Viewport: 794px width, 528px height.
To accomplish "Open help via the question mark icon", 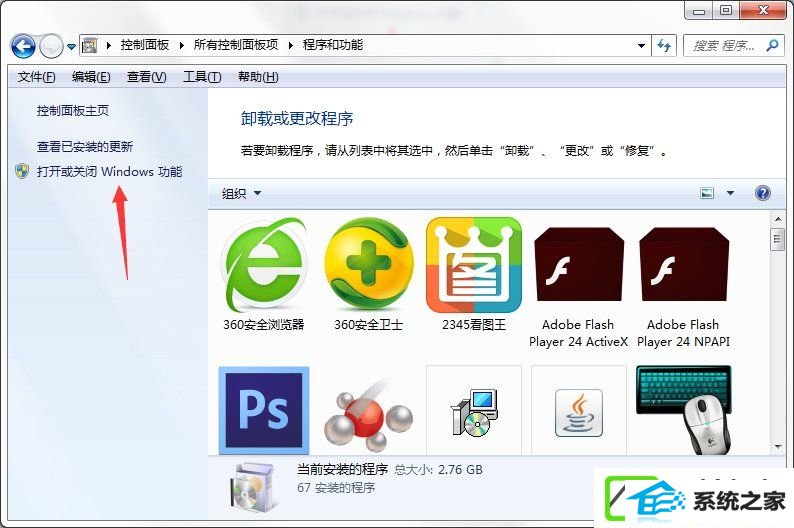I will [763, 193].
